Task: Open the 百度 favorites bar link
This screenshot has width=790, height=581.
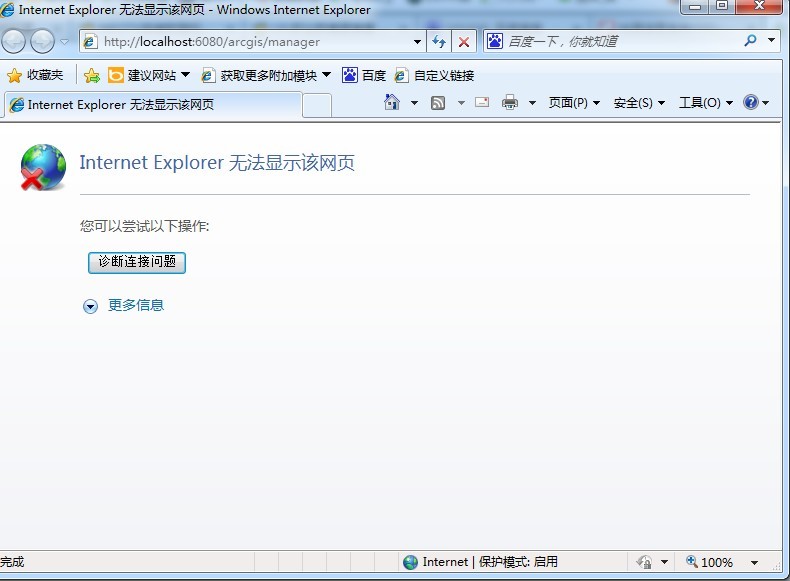Action: click(x=364, y=76)
